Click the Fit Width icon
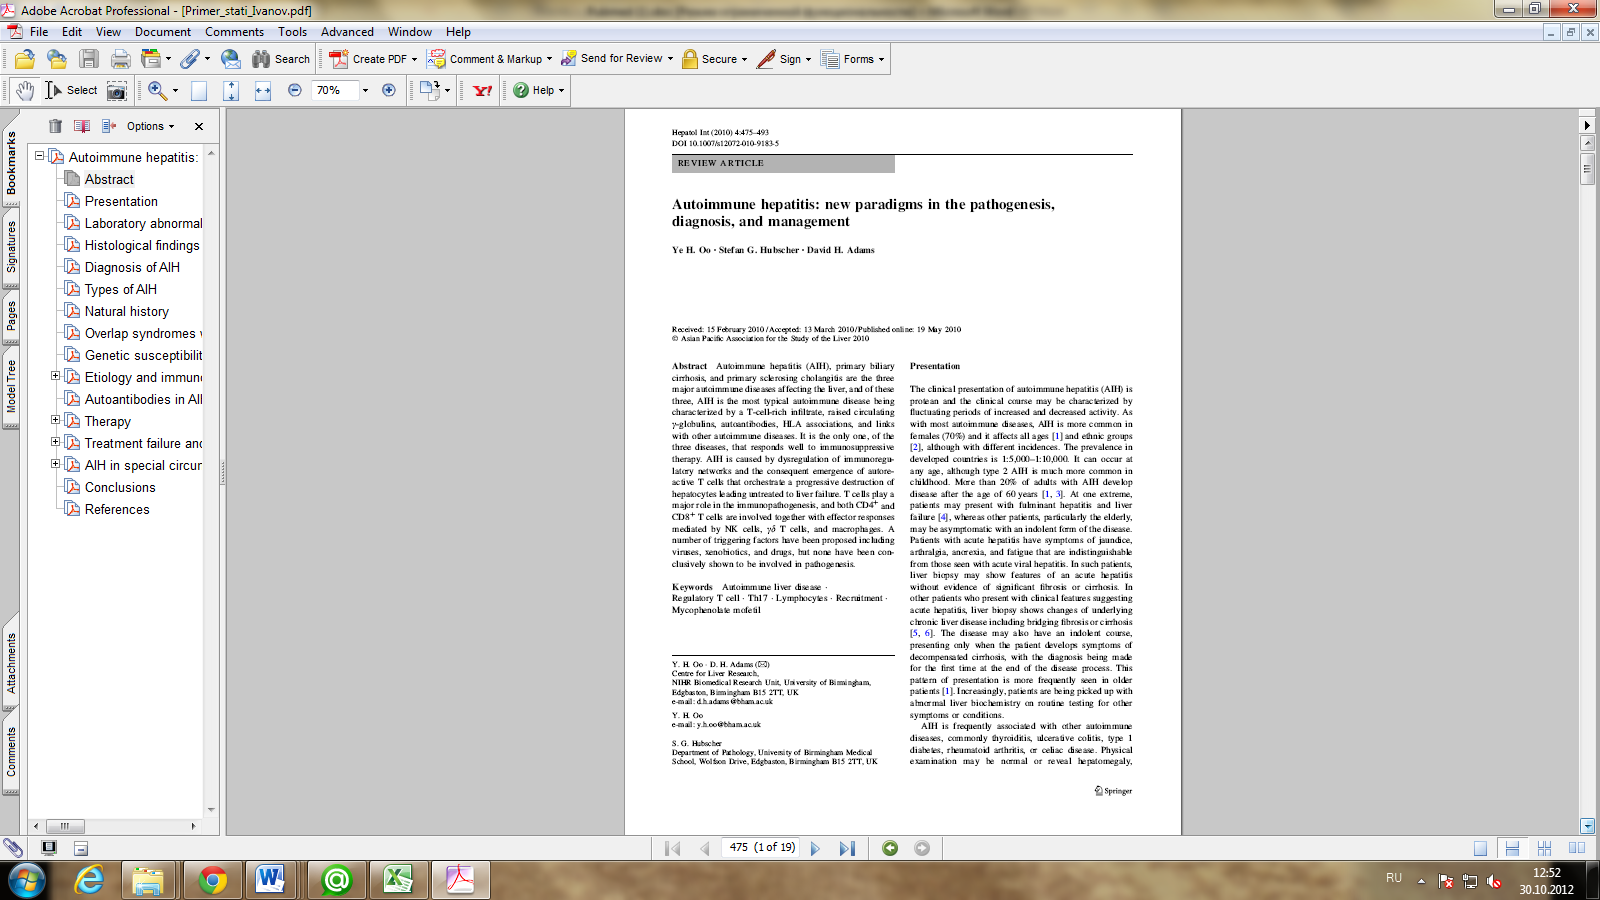Viewport: 1600px width, 900px height. coord(263,90)
